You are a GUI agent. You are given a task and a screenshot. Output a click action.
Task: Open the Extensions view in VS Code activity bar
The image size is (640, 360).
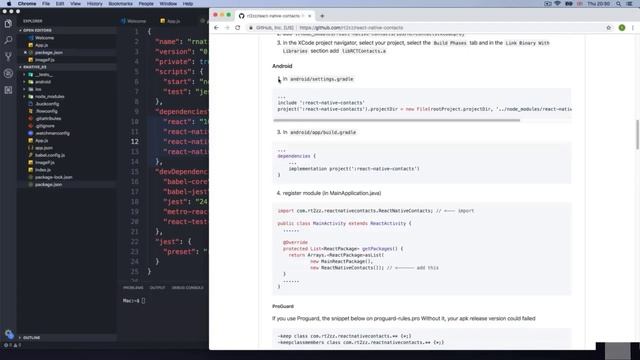point(8,90)
